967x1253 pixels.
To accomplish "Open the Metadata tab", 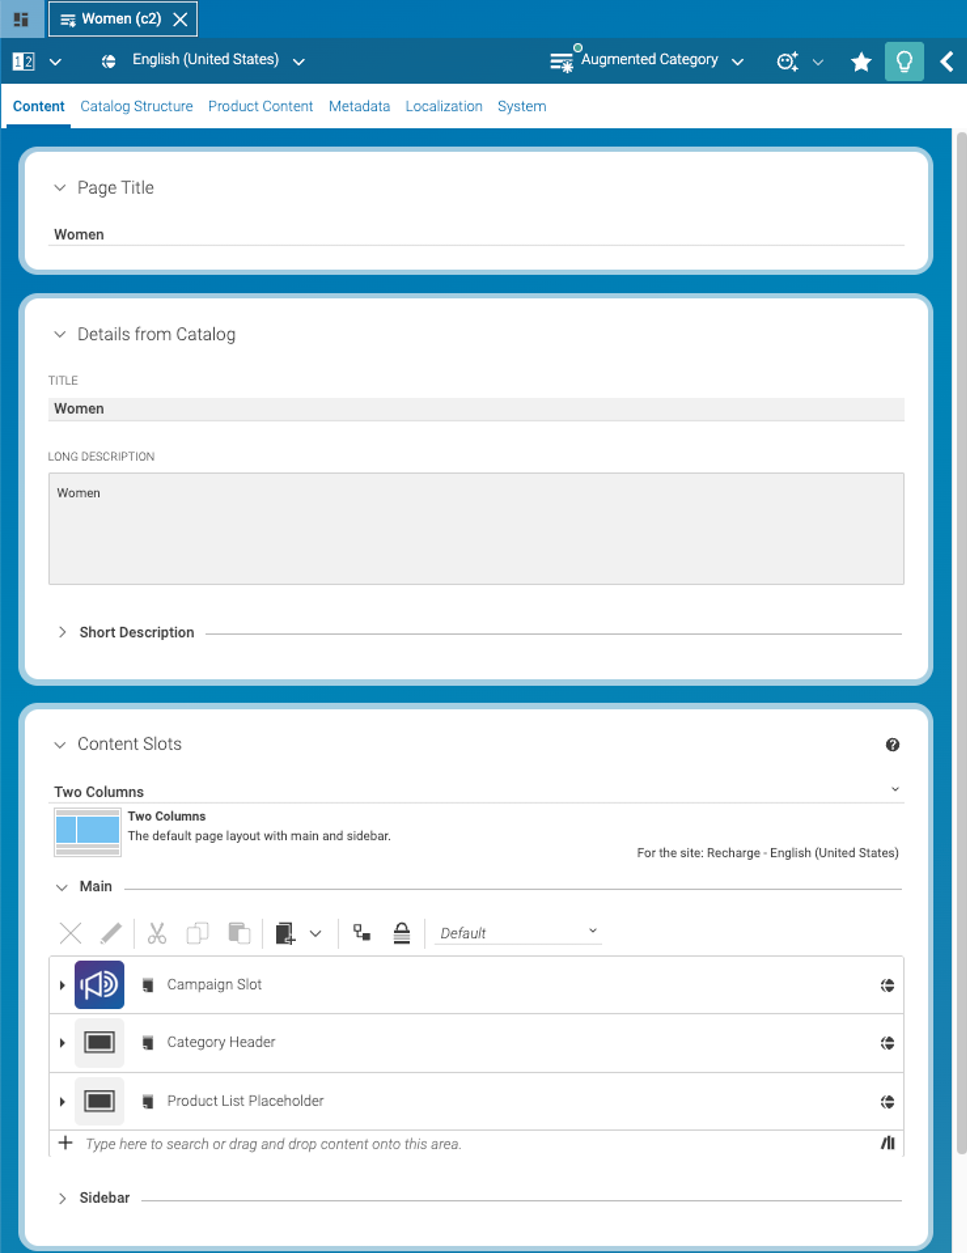I will click(x=359, y=106).
